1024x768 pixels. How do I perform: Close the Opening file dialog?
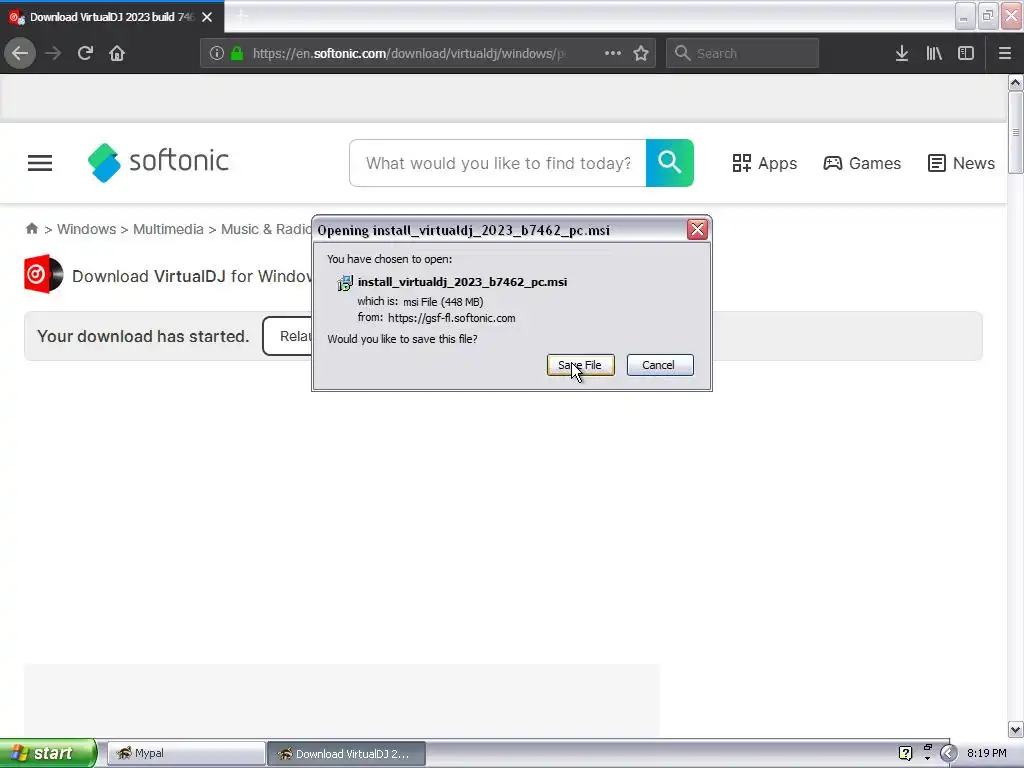(x=697, y=229)
